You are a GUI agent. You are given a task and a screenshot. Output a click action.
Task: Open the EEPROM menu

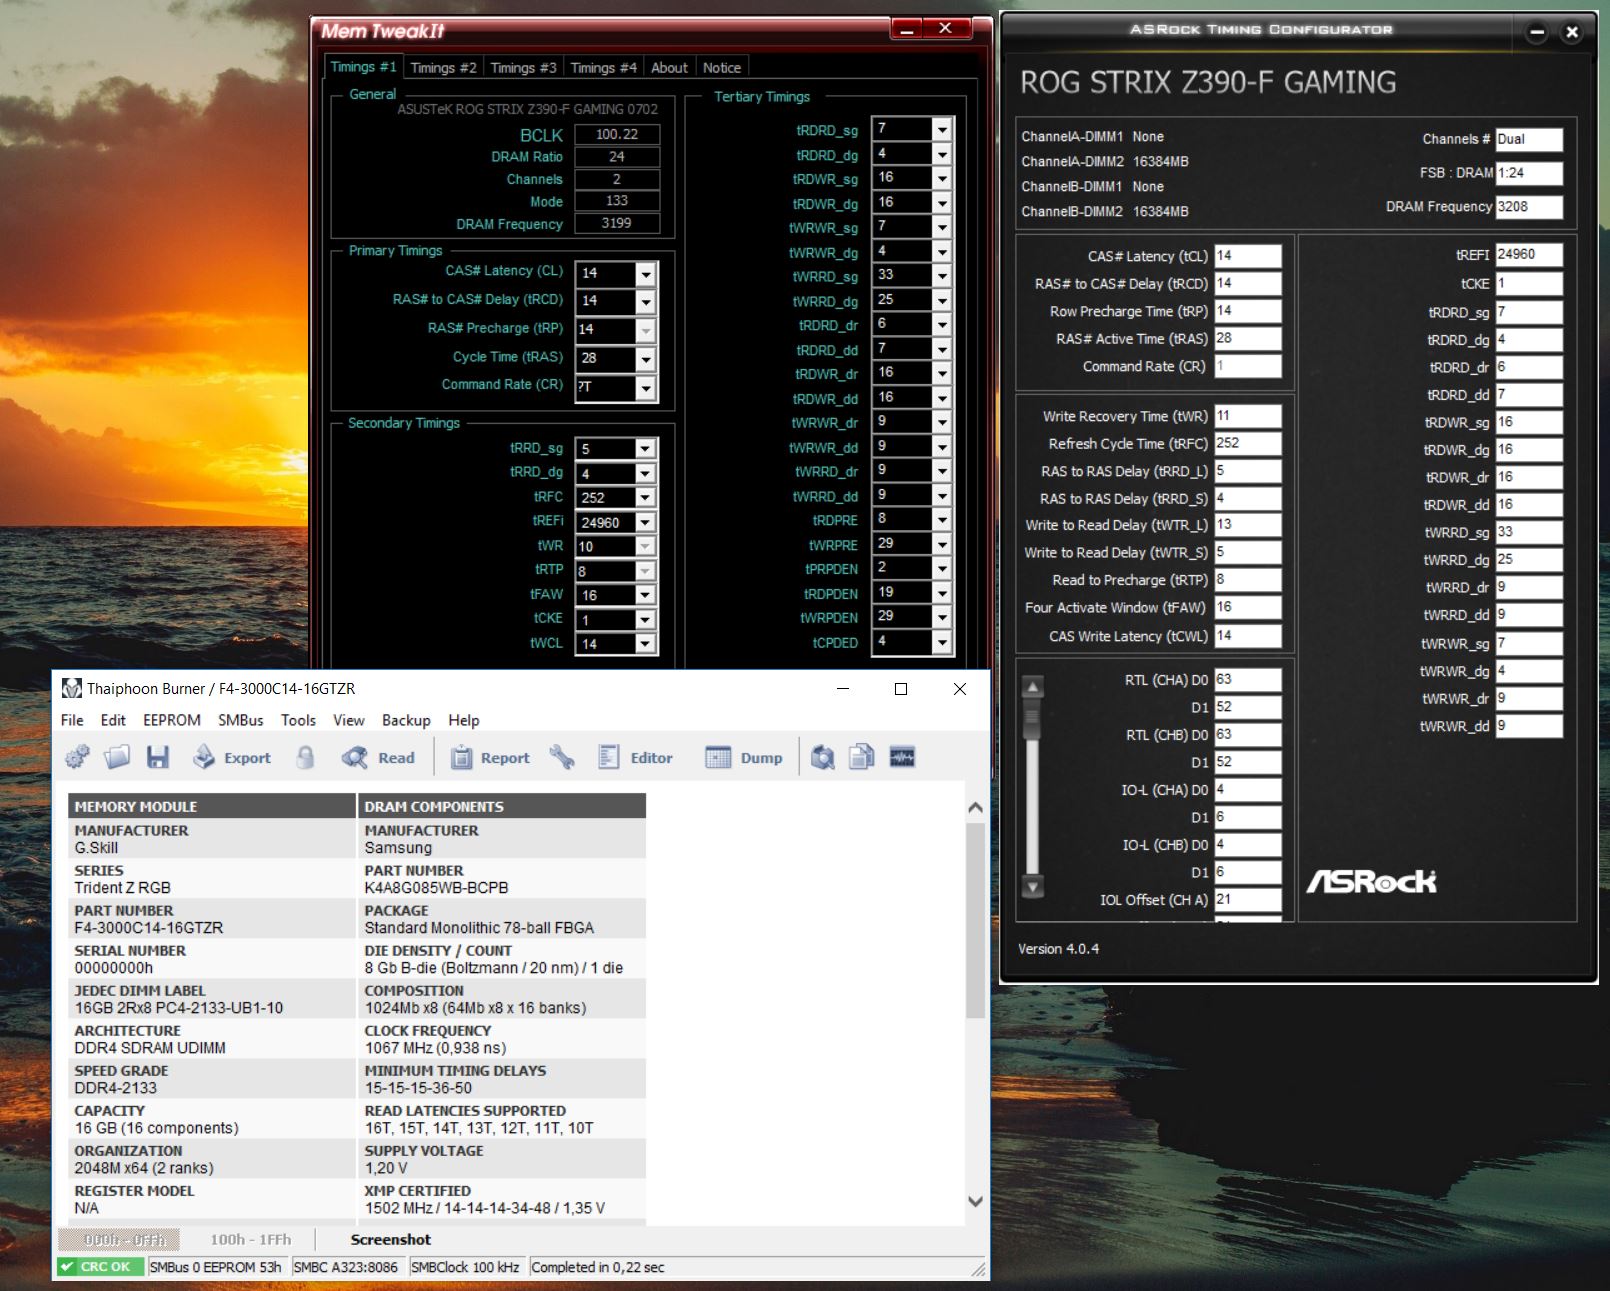coord(172,720)
